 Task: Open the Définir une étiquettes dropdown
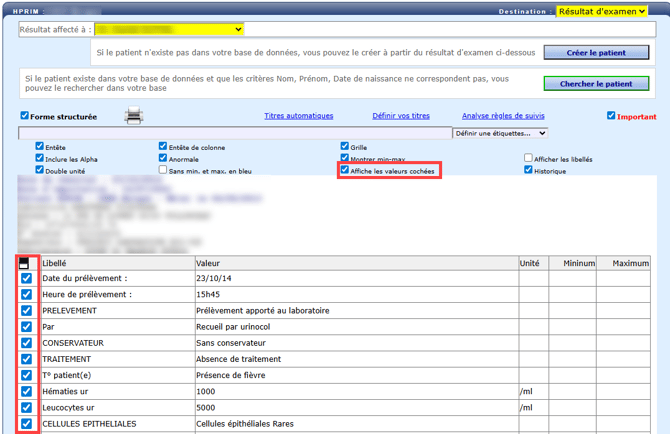(x=499, y=133)
